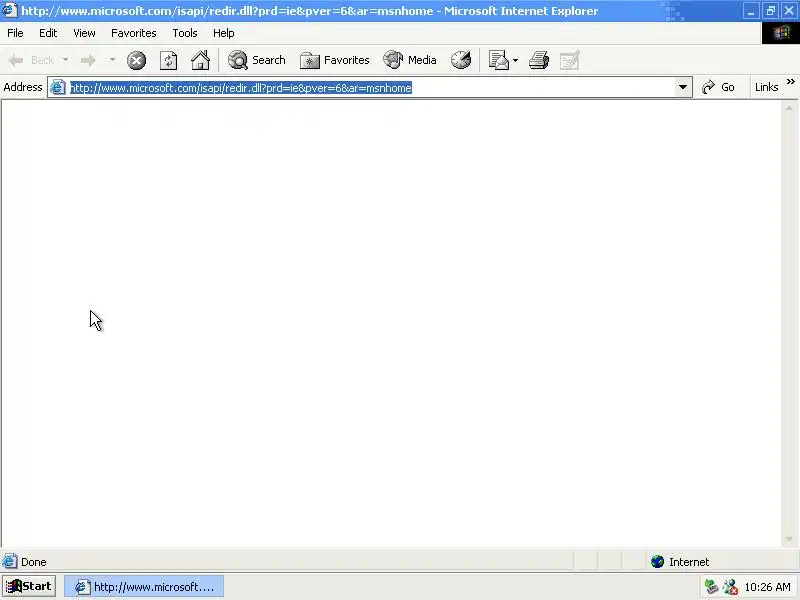Click the IE icon in title bar

coord(10,10)
